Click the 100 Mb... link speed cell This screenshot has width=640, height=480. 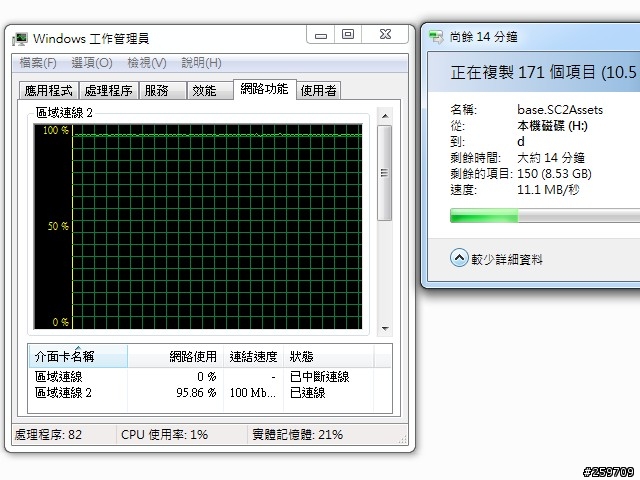point(253,393)
